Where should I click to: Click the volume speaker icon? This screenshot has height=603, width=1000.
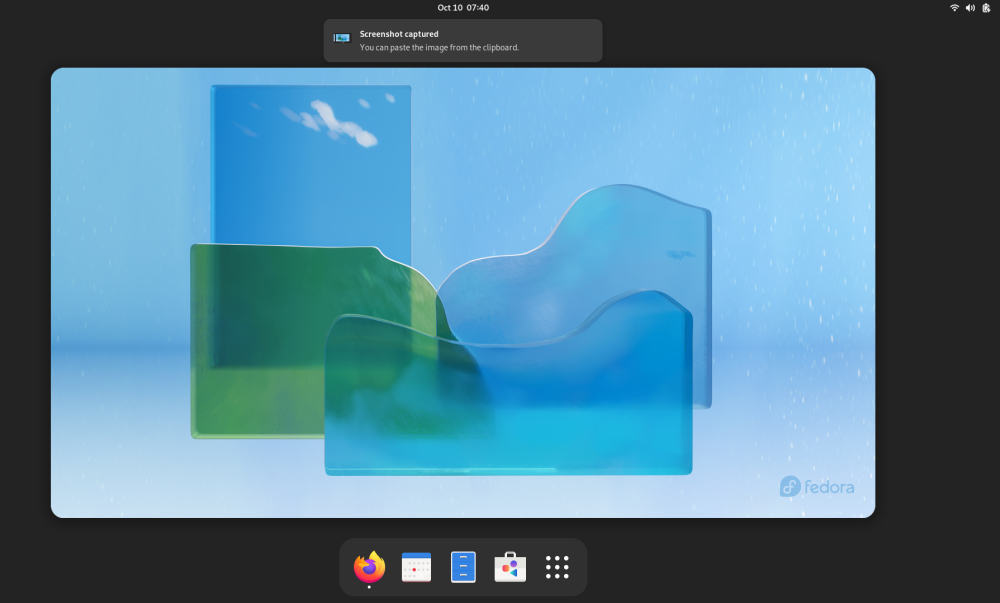point(970,8)
